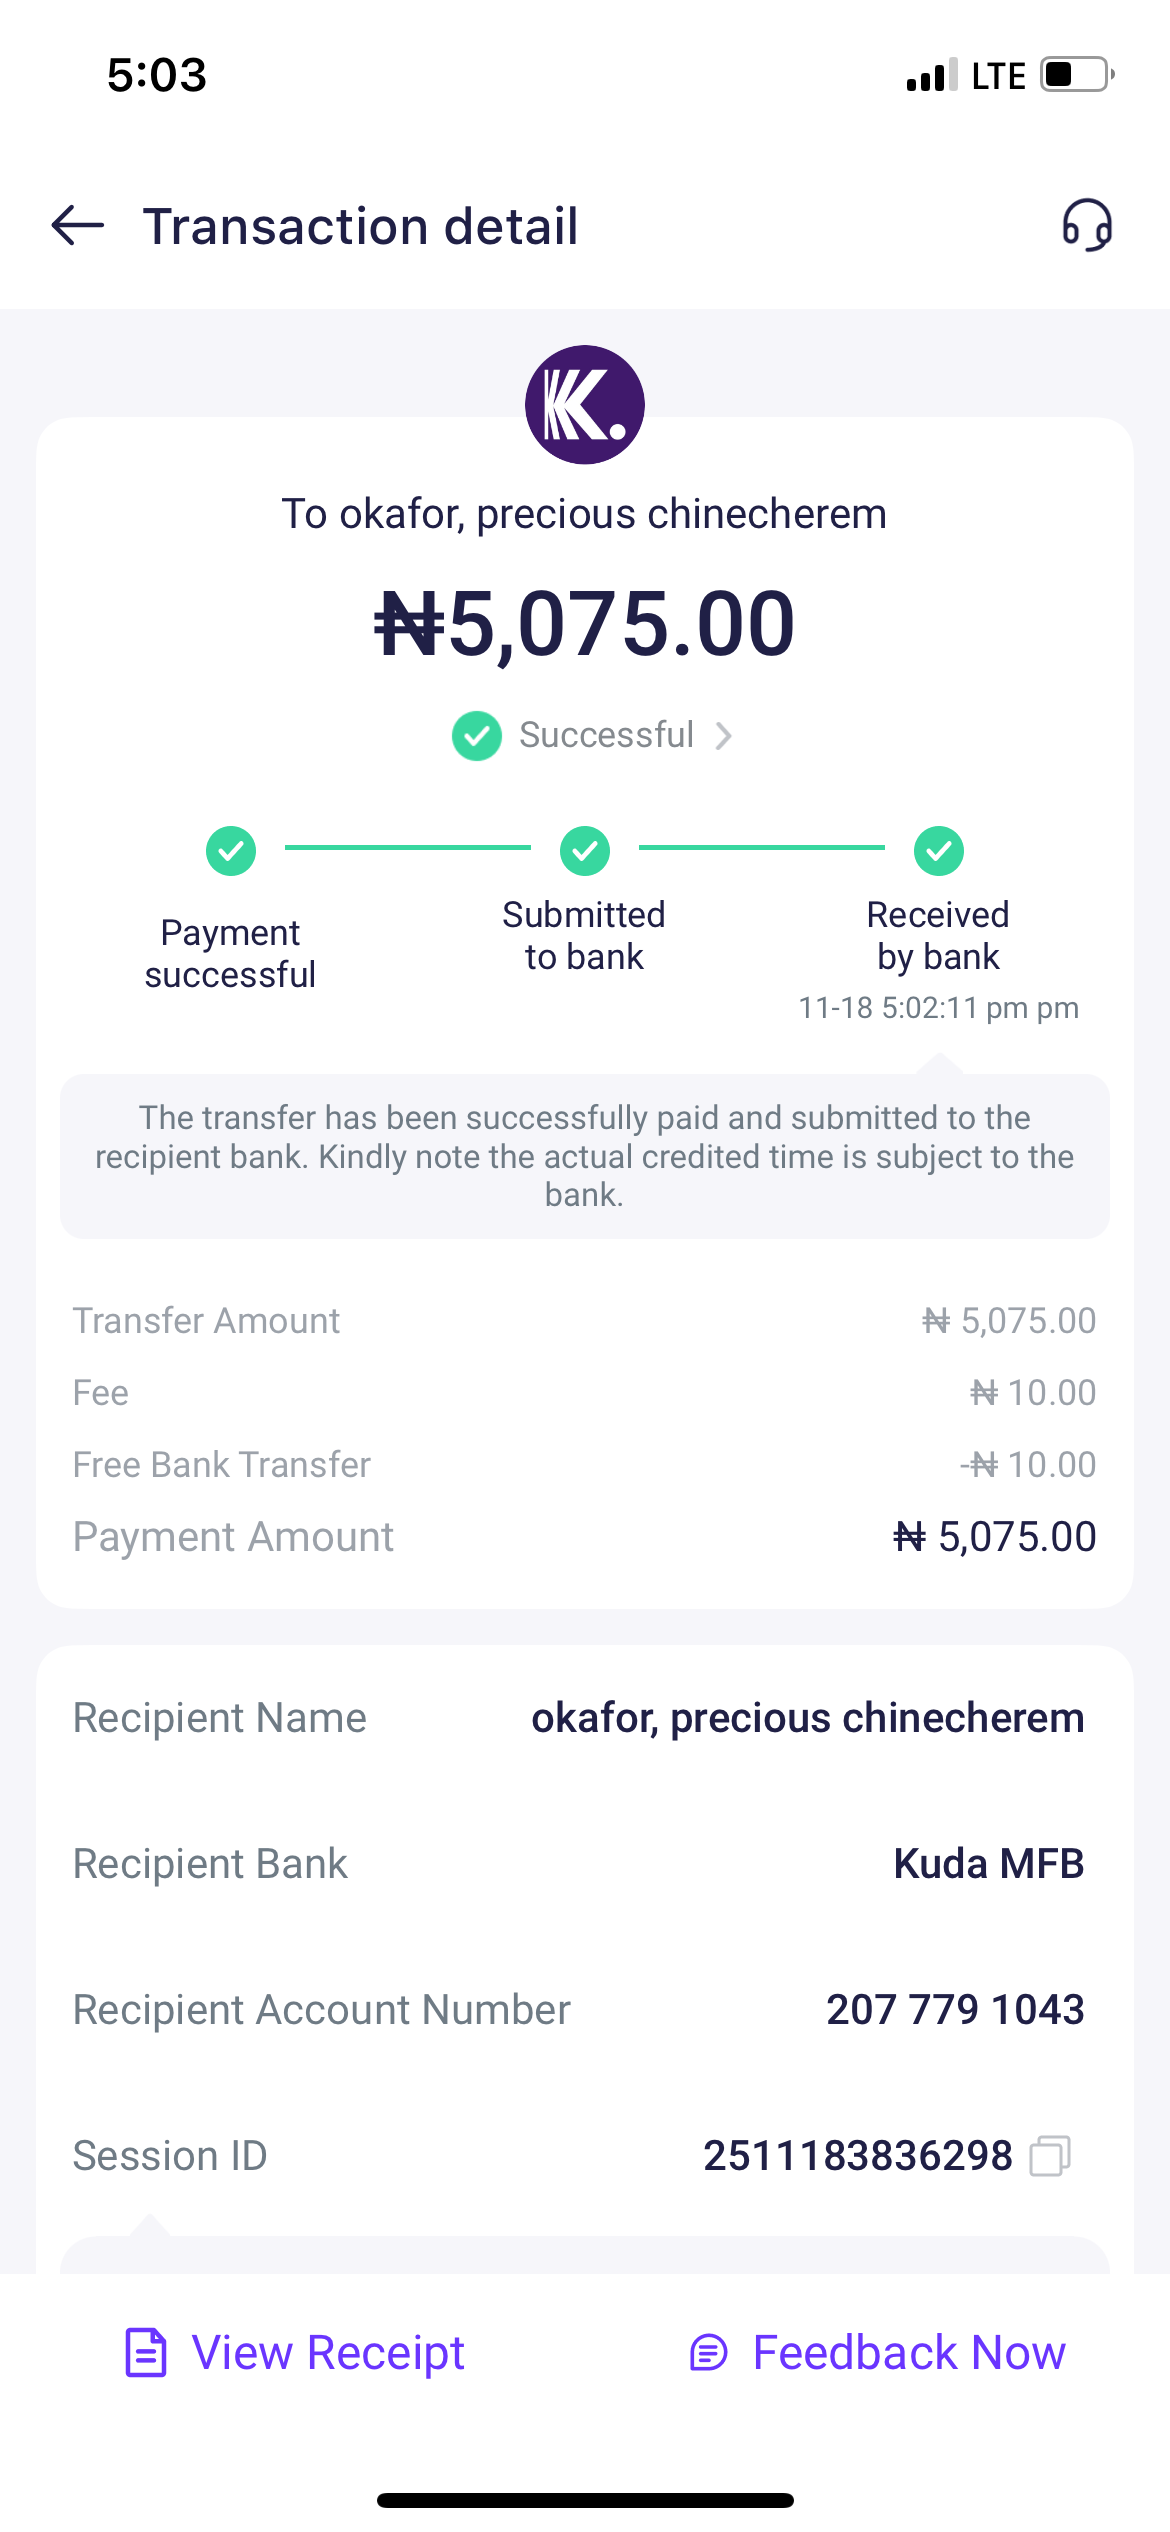This screenshot has height=2532, width=1170.
Task: Tap the Successful status label
Action: [606, 736]
